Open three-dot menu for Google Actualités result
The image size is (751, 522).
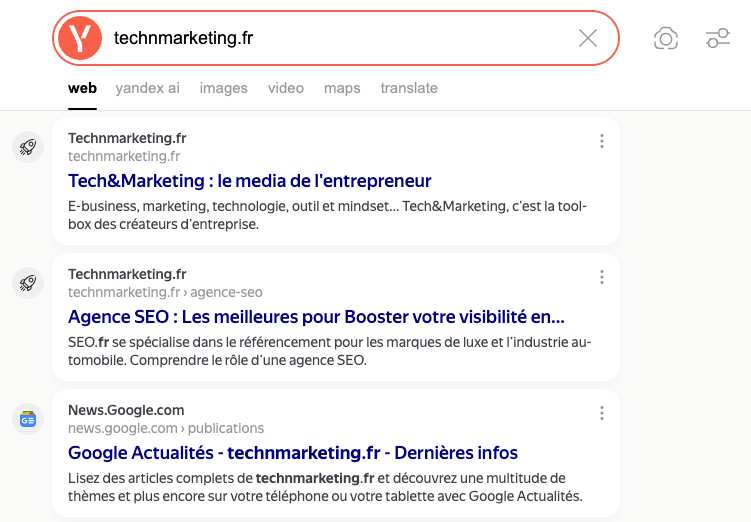click(x=602, y=413)
